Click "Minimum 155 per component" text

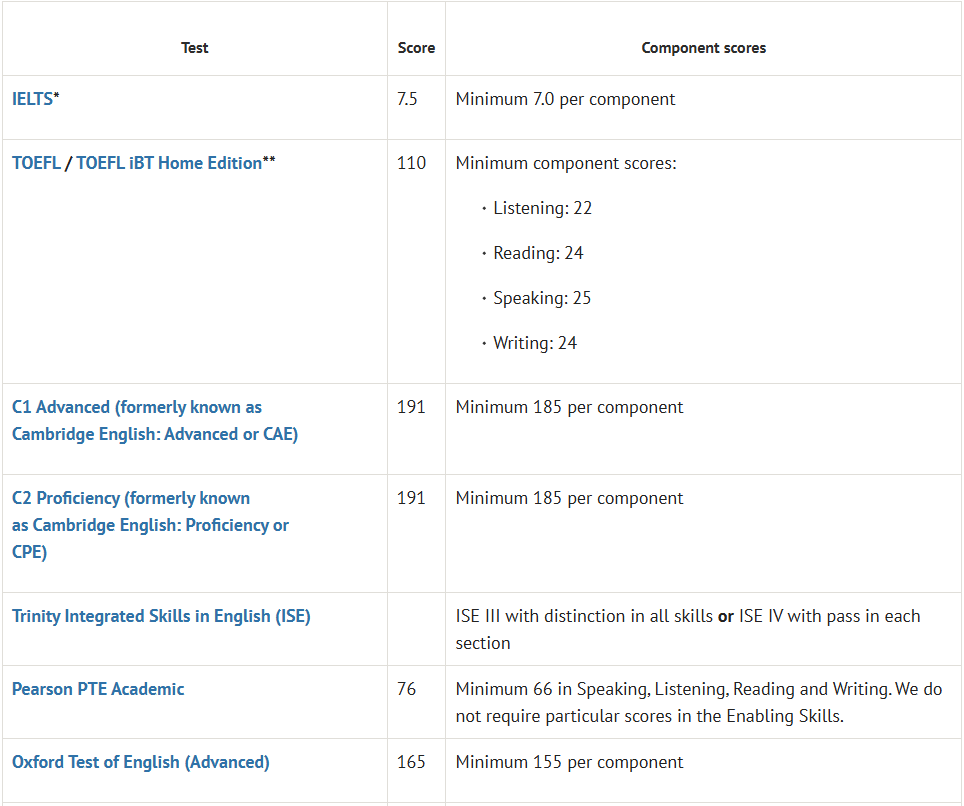click(x=569, y=762)
